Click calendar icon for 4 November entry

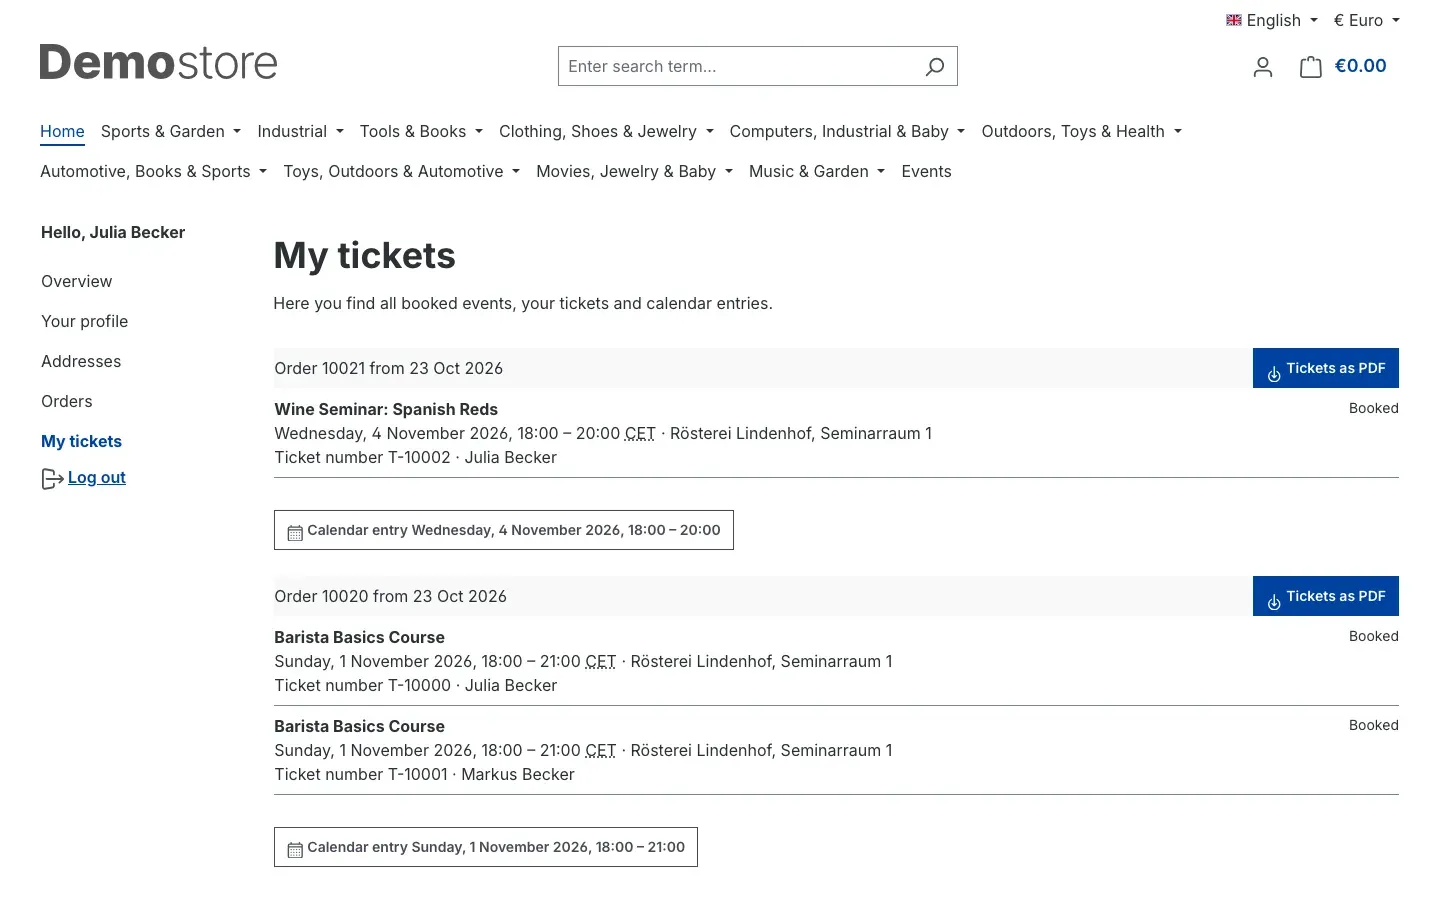[295, 533]
